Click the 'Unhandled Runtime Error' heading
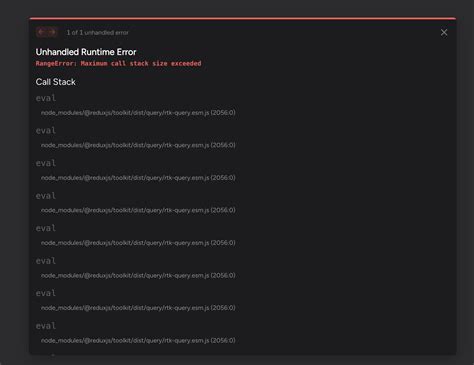The height and width of the screenshot is (365, 474). coord(86,52)
